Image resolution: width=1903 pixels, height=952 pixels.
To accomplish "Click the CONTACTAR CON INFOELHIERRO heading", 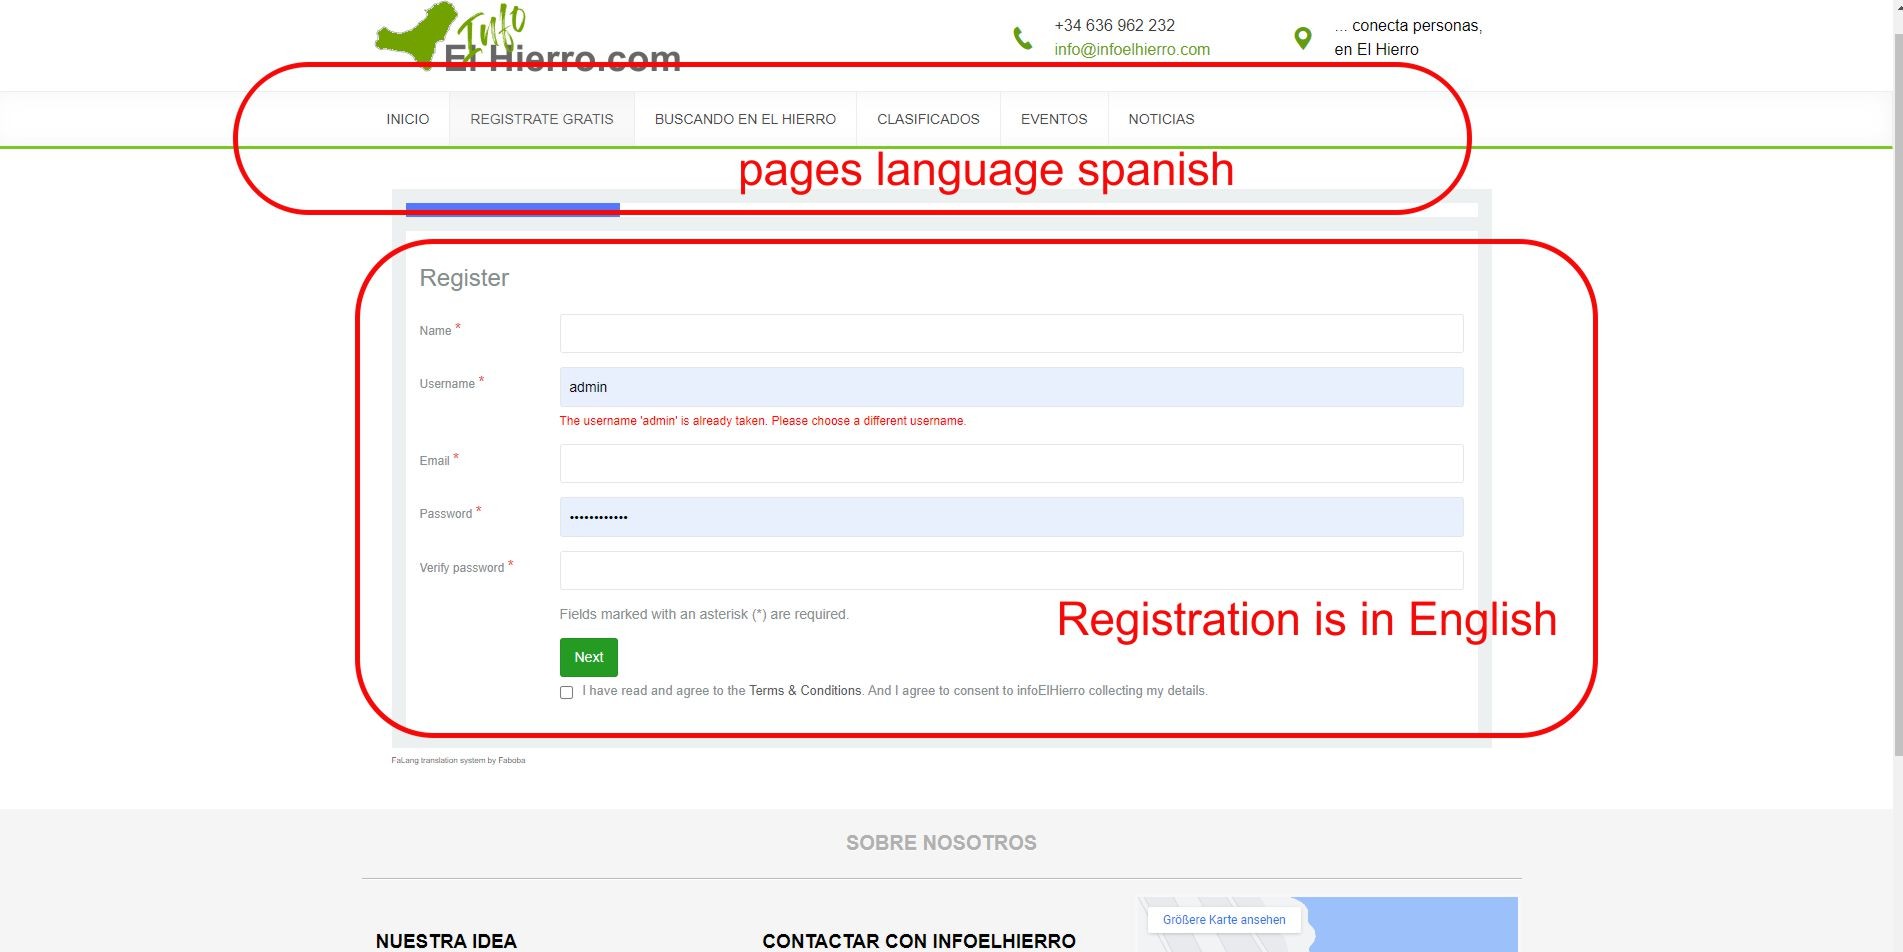I will point(919,941).
